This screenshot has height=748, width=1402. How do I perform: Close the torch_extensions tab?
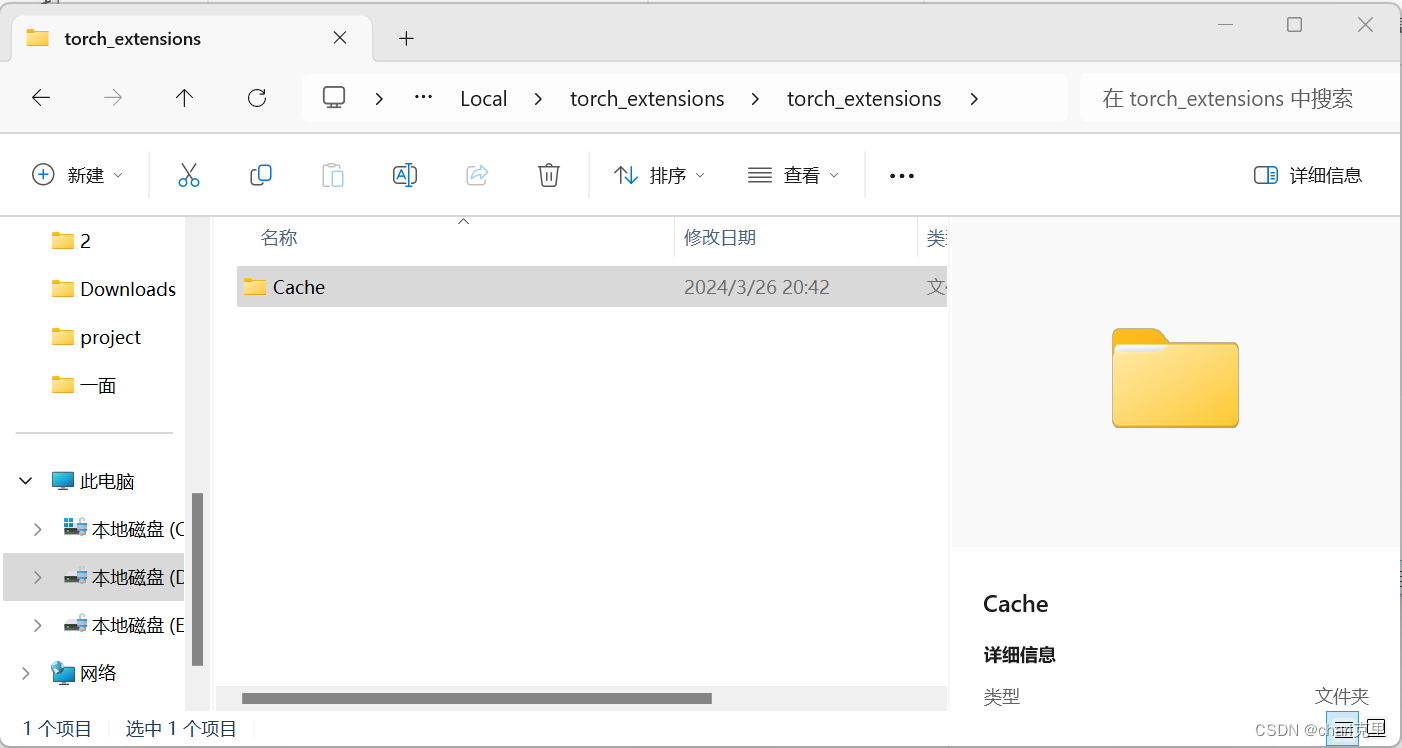point(340,37)
